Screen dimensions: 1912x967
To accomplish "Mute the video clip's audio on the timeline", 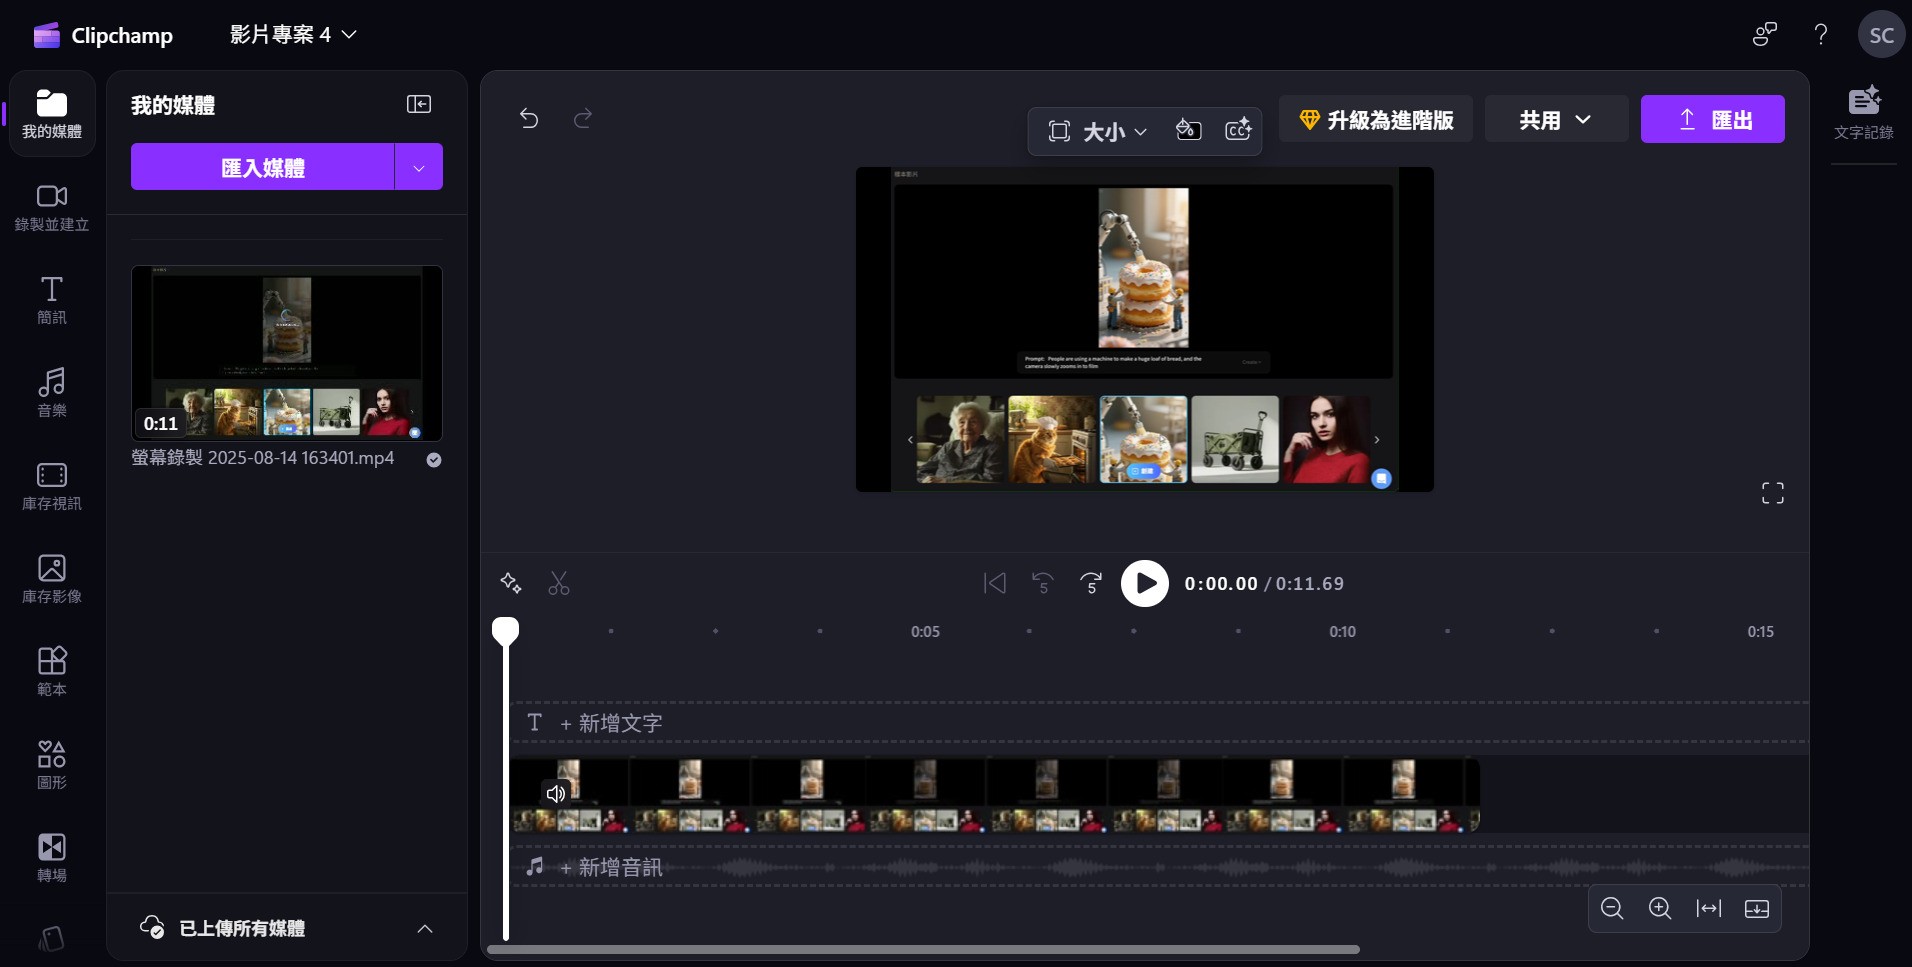I will click(556, 793).
